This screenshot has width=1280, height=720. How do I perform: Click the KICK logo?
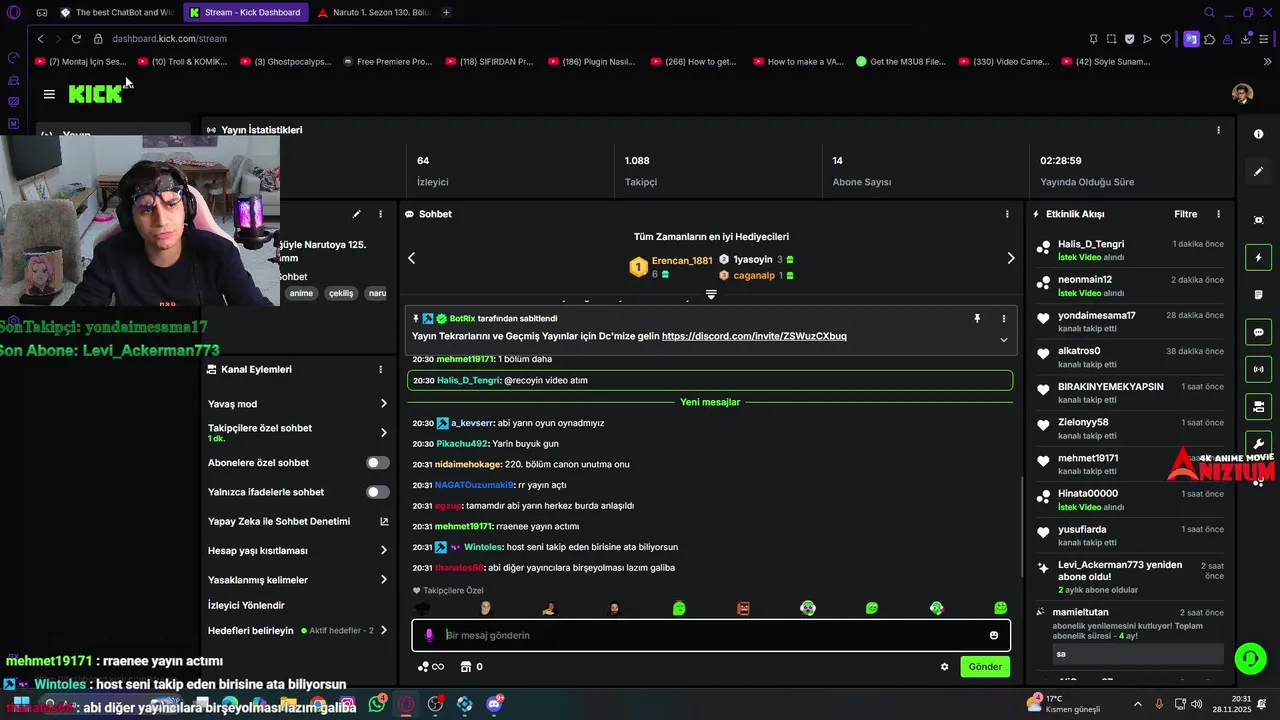coord(95,94)
